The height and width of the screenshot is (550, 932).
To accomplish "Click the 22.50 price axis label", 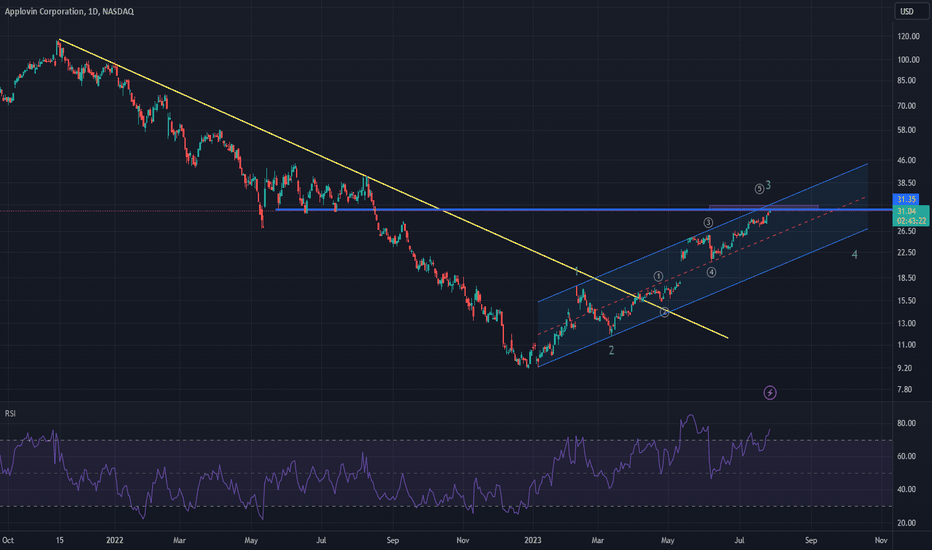I will (906, 253).
